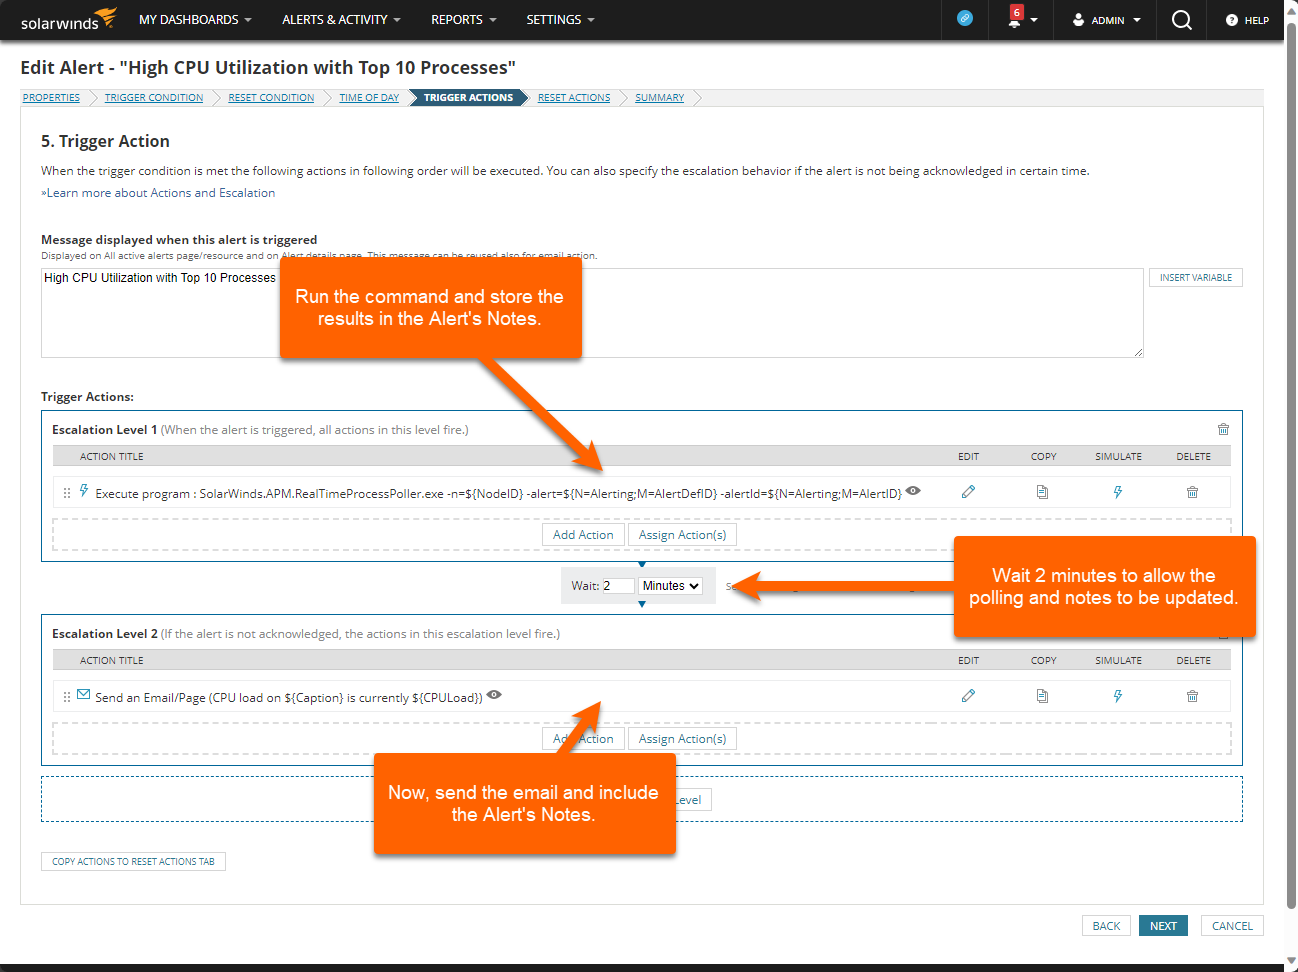Open the Minutes wait unit dropdown
This screenshot has width=1298, height=972.
point(671,586)
